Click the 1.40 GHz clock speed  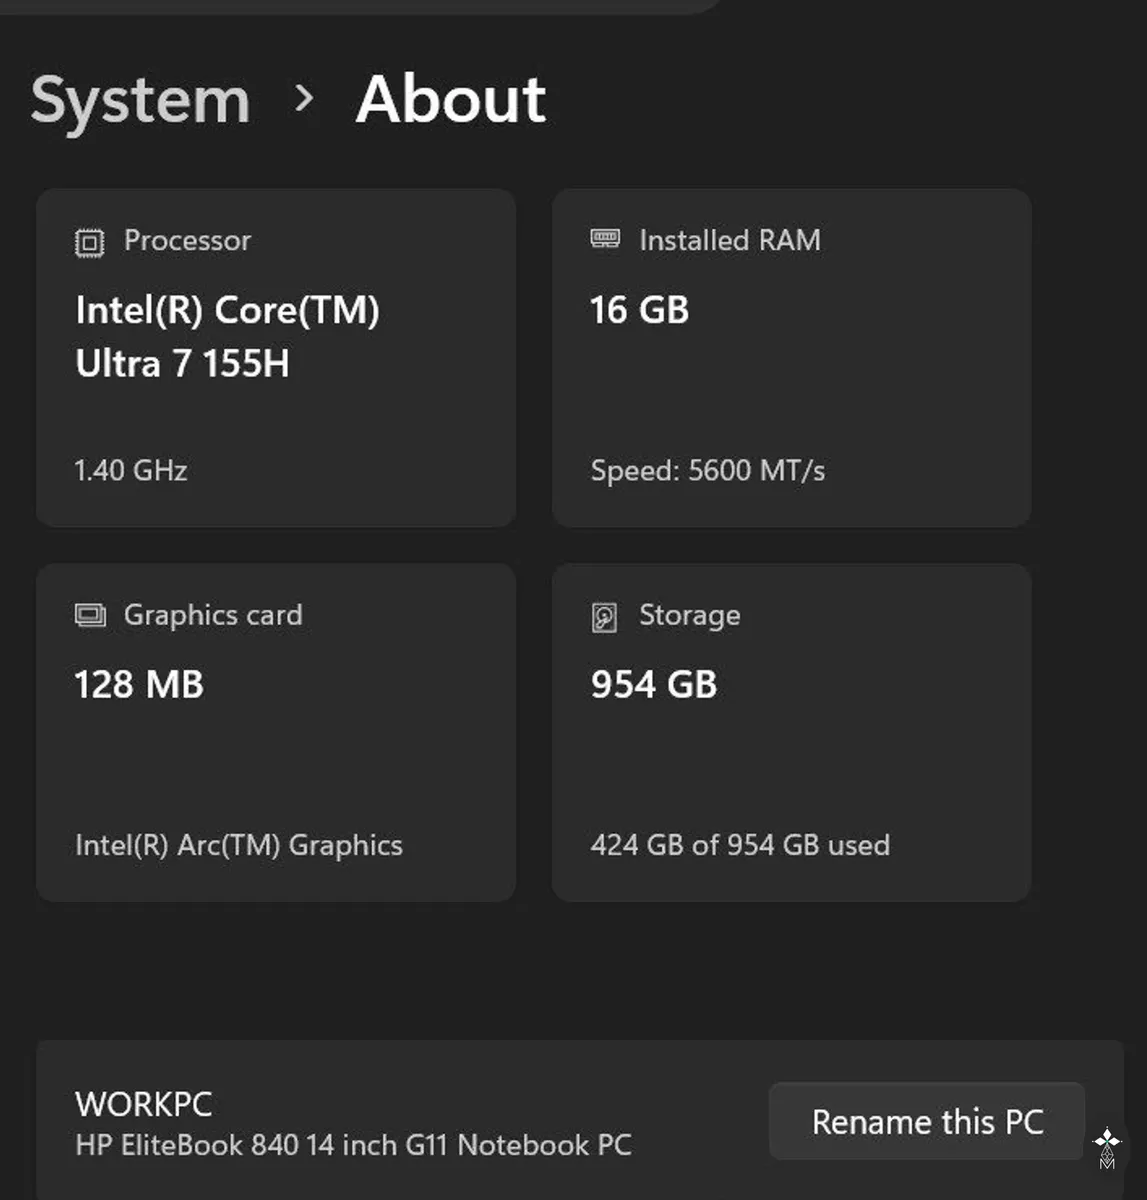pos(131,470)
